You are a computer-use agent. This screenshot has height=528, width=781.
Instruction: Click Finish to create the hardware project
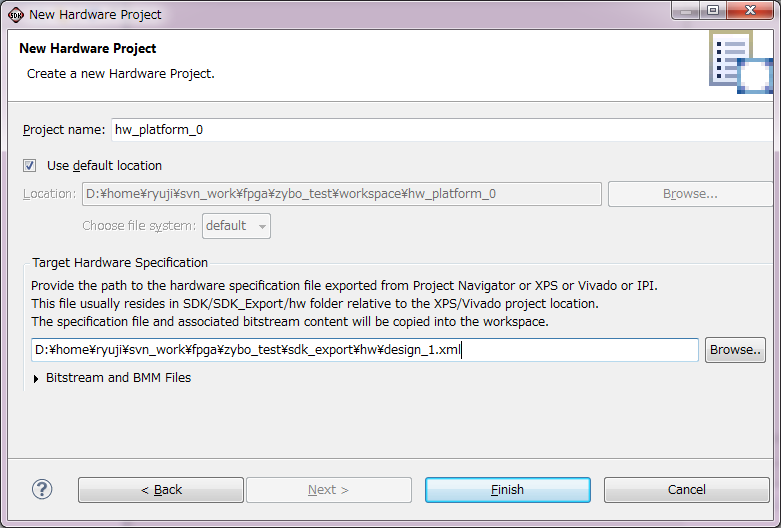click(508, 490)
